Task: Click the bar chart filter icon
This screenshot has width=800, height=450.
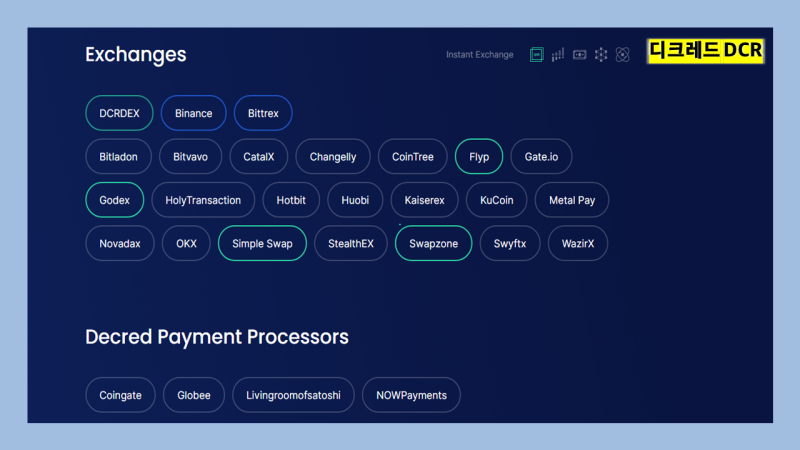Action: click(558, 55)
